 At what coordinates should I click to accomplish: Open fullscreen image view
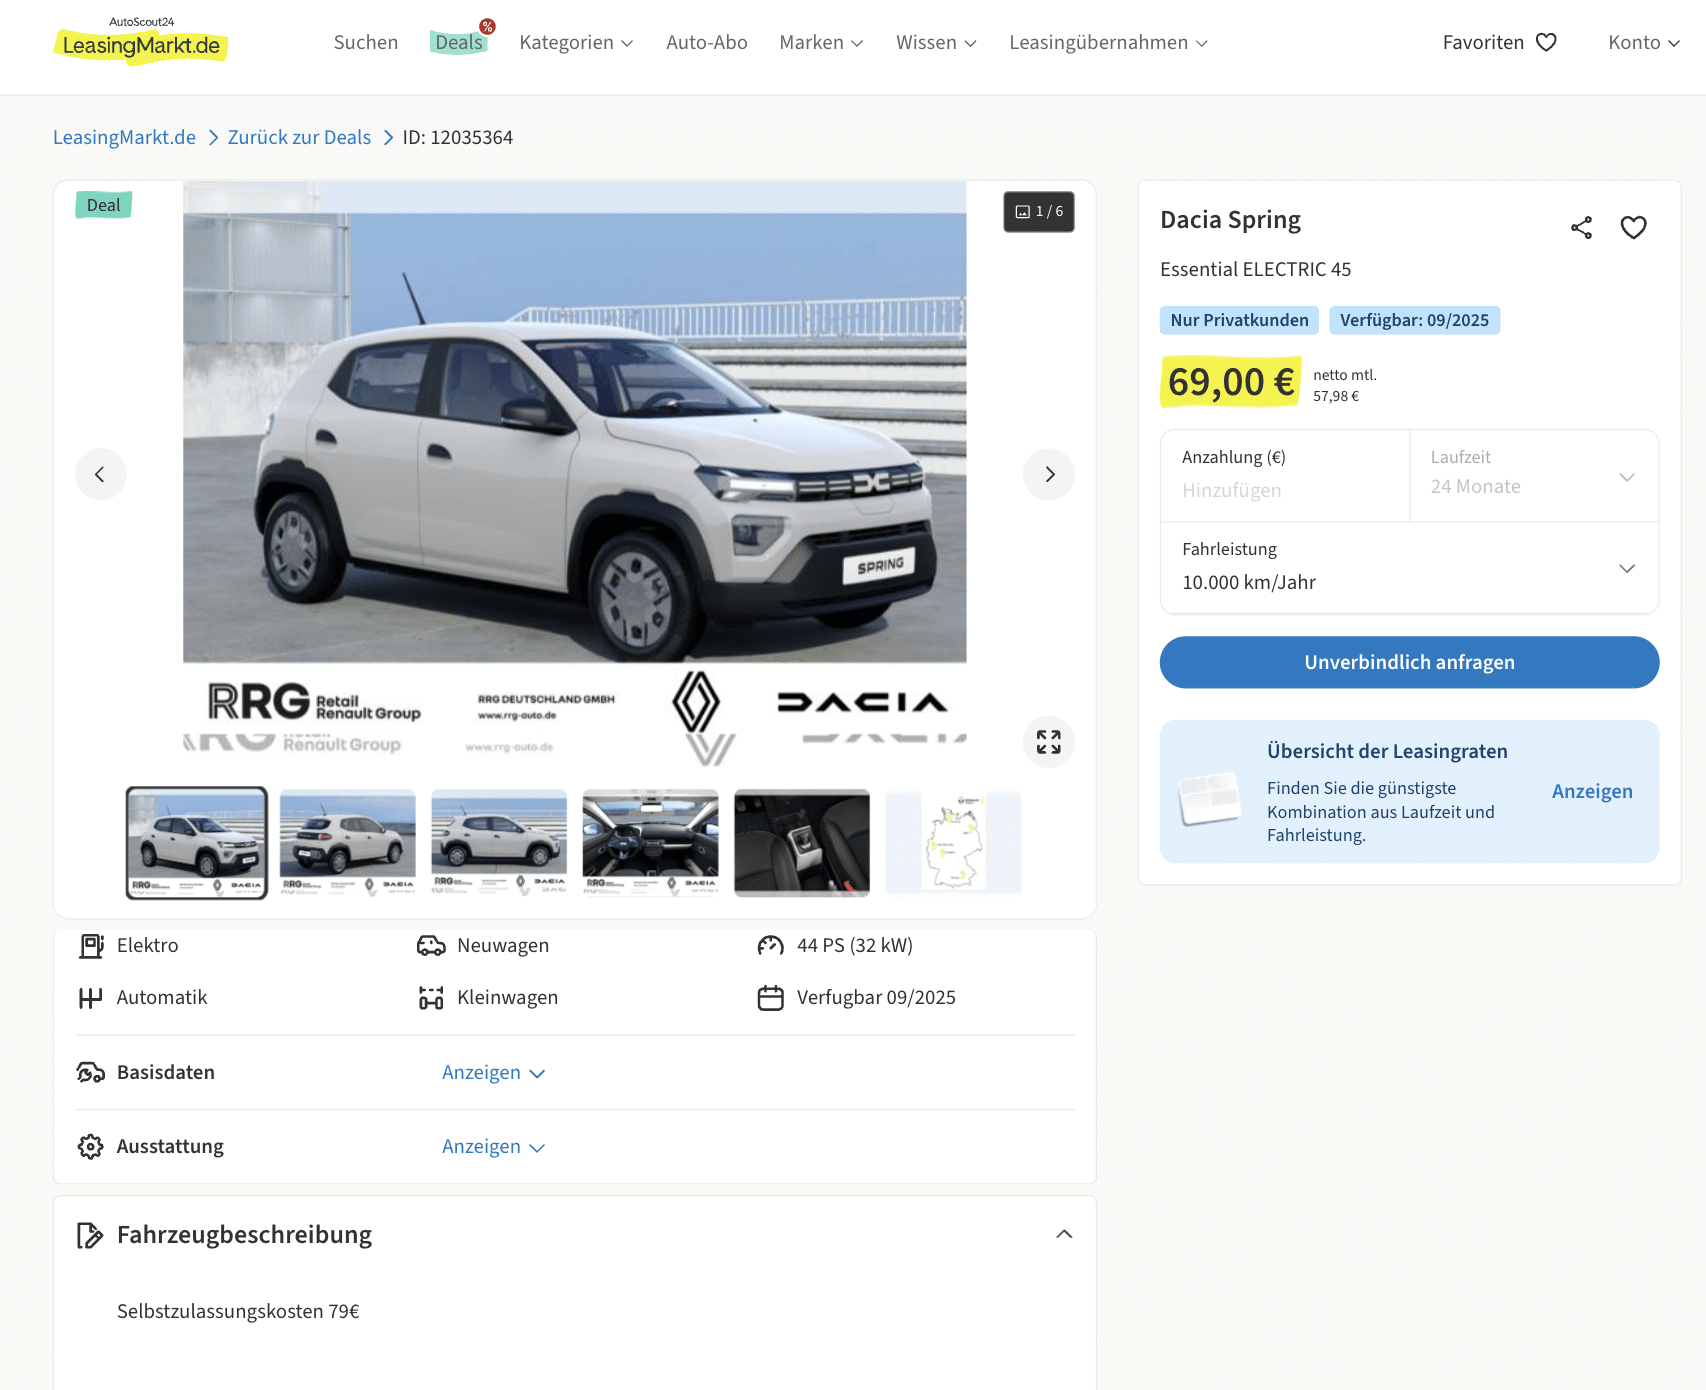pos(1049,742)
